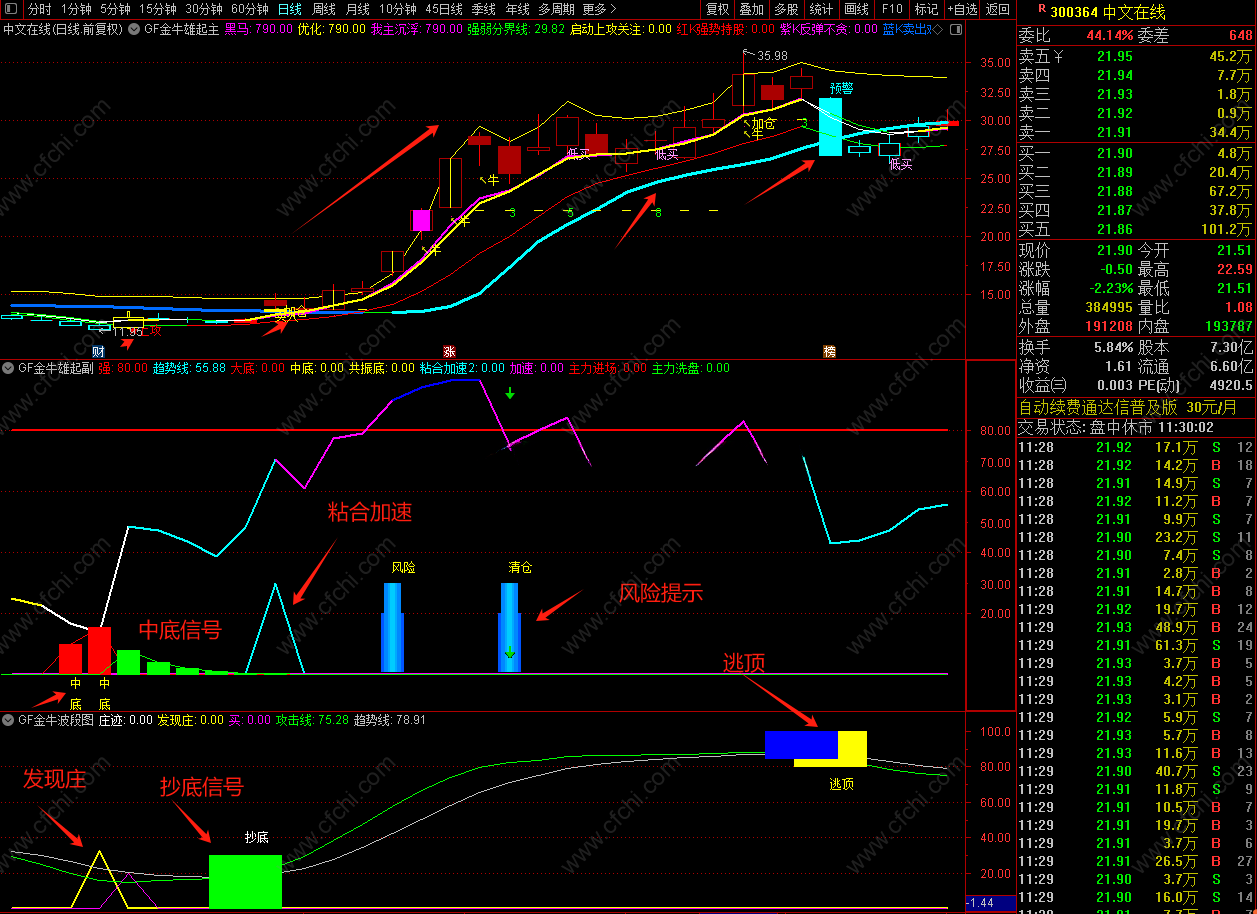Click the 买五 price 21.86 row
The height and width of the screenshot is (914, 1257).
[x=1136, y=229]
